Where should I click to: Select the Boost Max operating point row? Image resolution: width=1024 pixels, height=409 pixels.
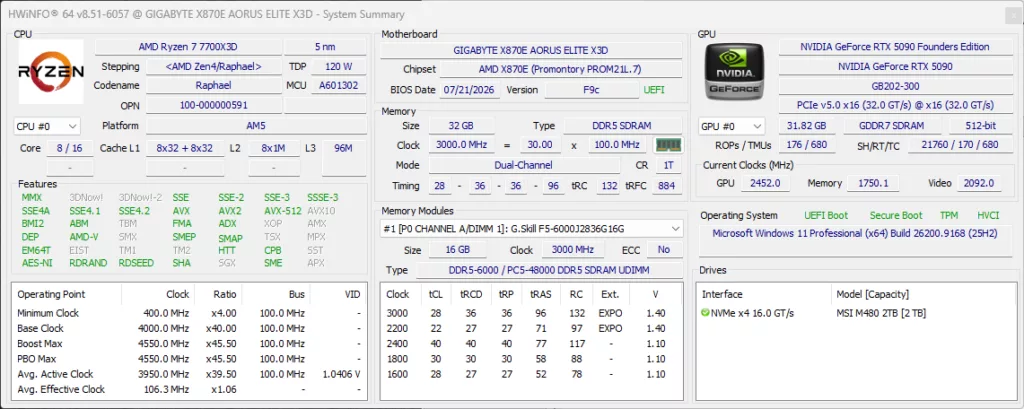point(189,344)
